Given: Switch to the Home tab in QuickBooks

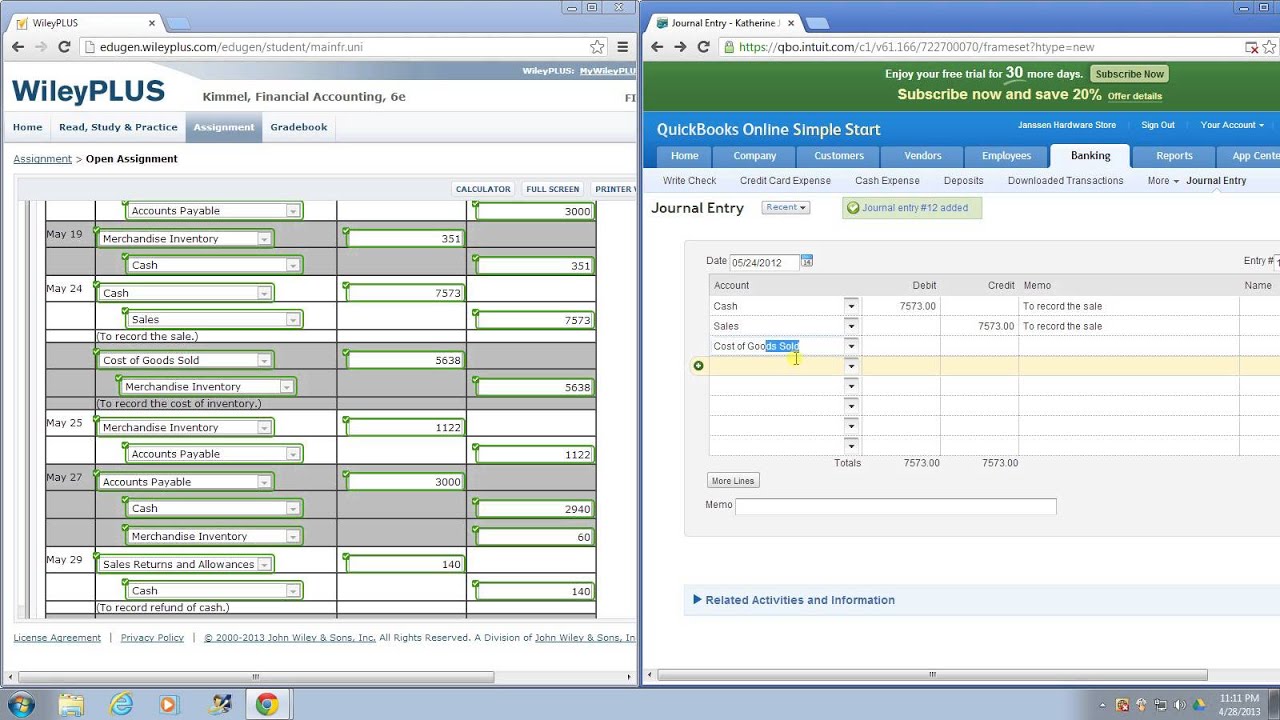Looking at the screenshot, I should [x=685, y=156].
